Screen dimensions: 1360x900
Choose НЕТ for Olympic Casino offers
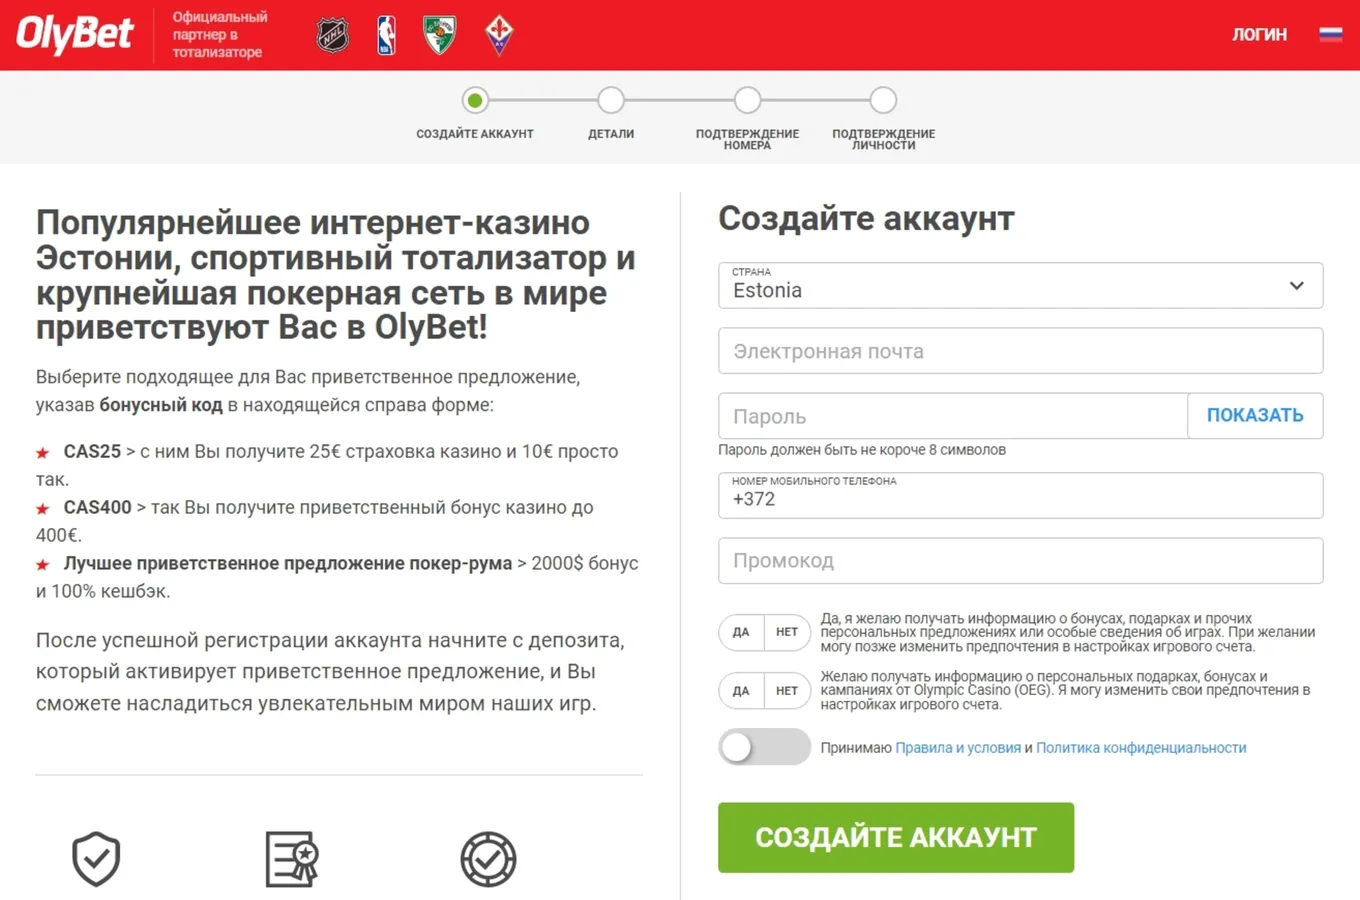pyautogui.click(x=787, y=690)
